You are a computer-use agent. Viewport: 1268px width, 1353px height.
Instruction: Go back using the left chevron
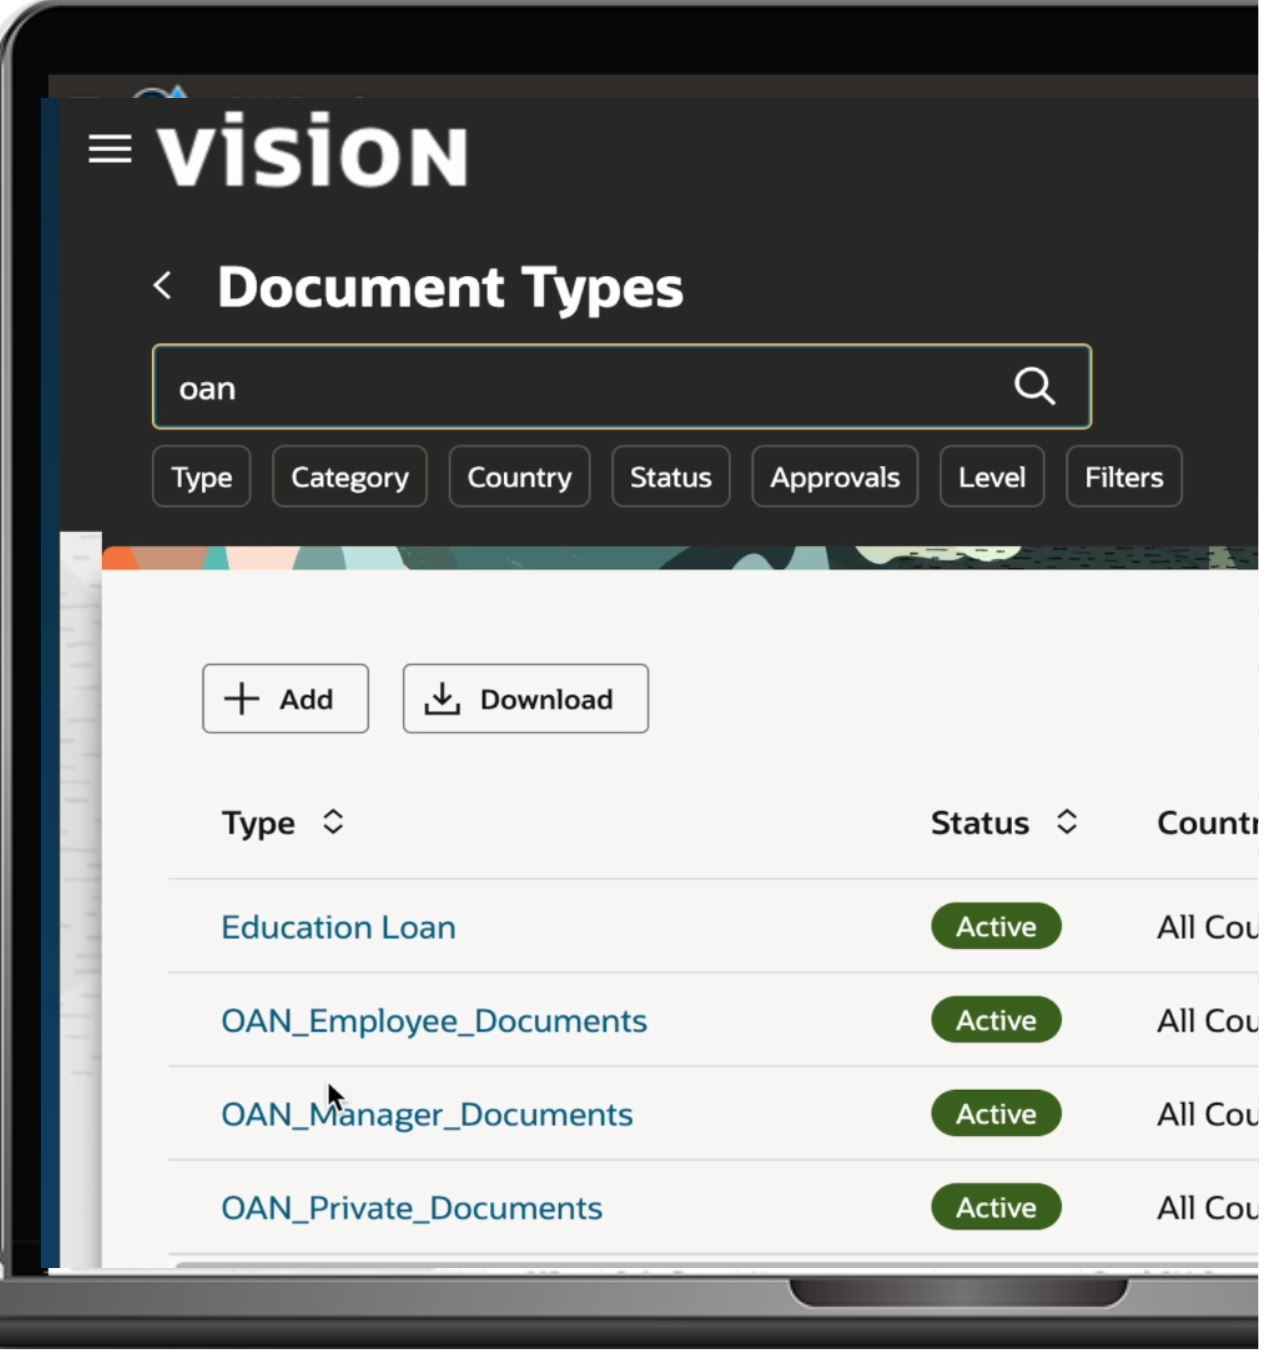[163, 286]
